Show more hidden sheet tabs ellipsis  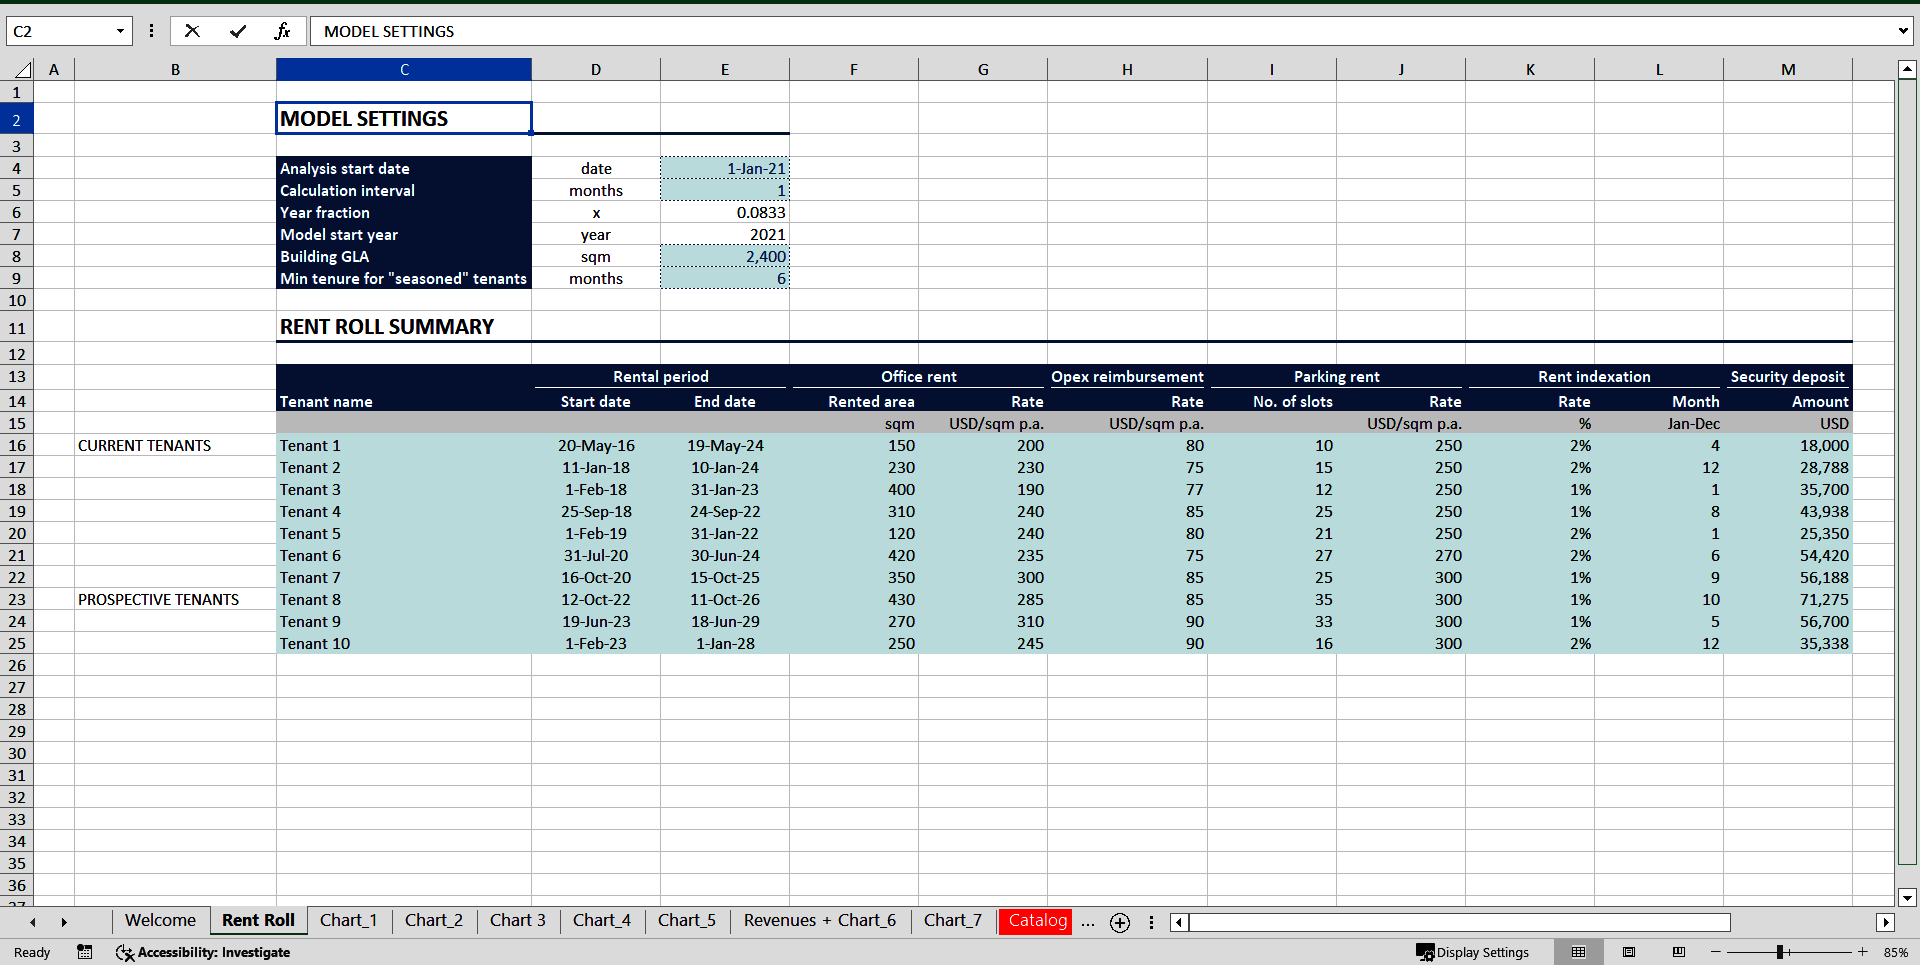click(x=1088, y=922)
